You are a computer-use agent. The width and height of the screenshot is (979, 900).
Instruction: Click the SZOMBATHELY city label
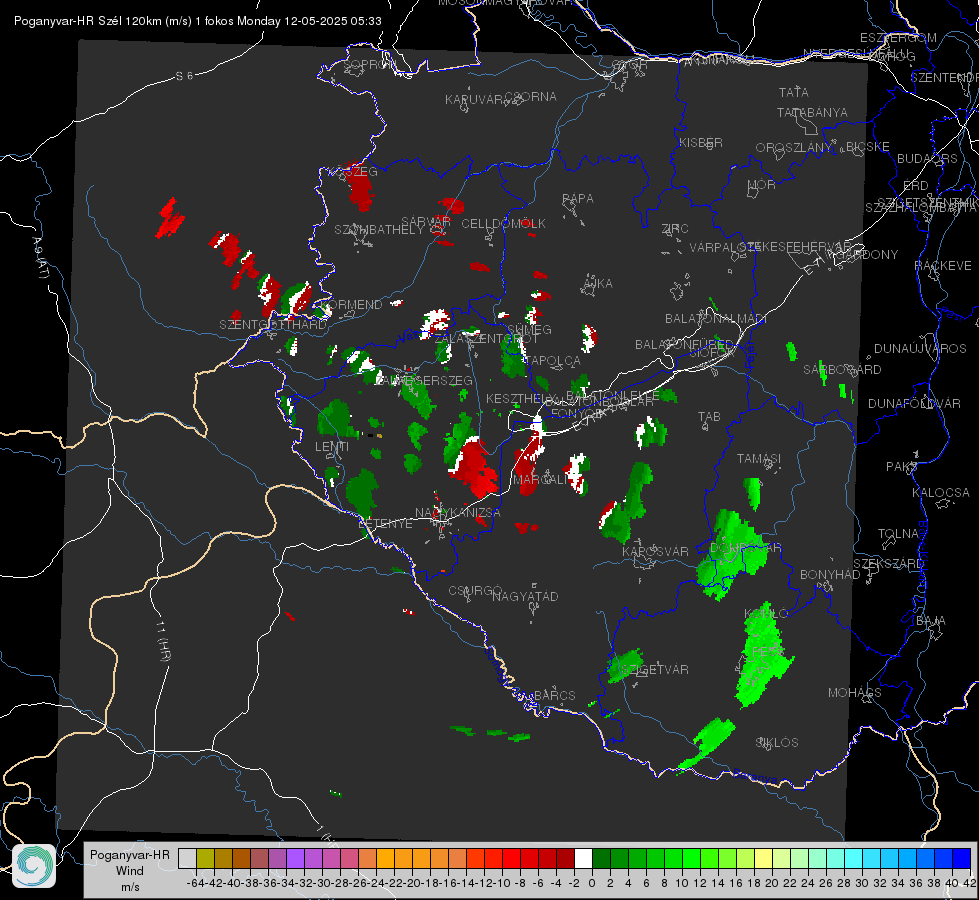(379, 230)
